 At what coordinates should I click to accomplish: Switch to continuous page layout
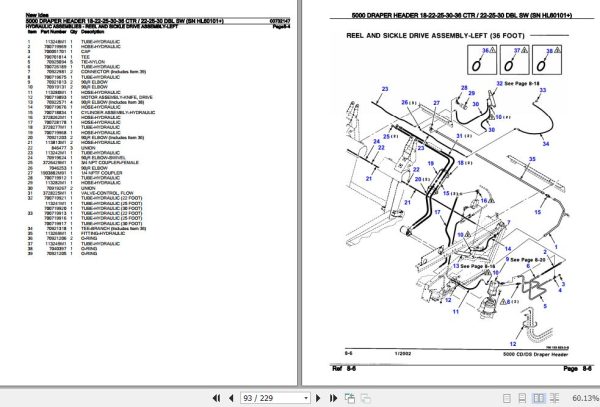(522, 398)
